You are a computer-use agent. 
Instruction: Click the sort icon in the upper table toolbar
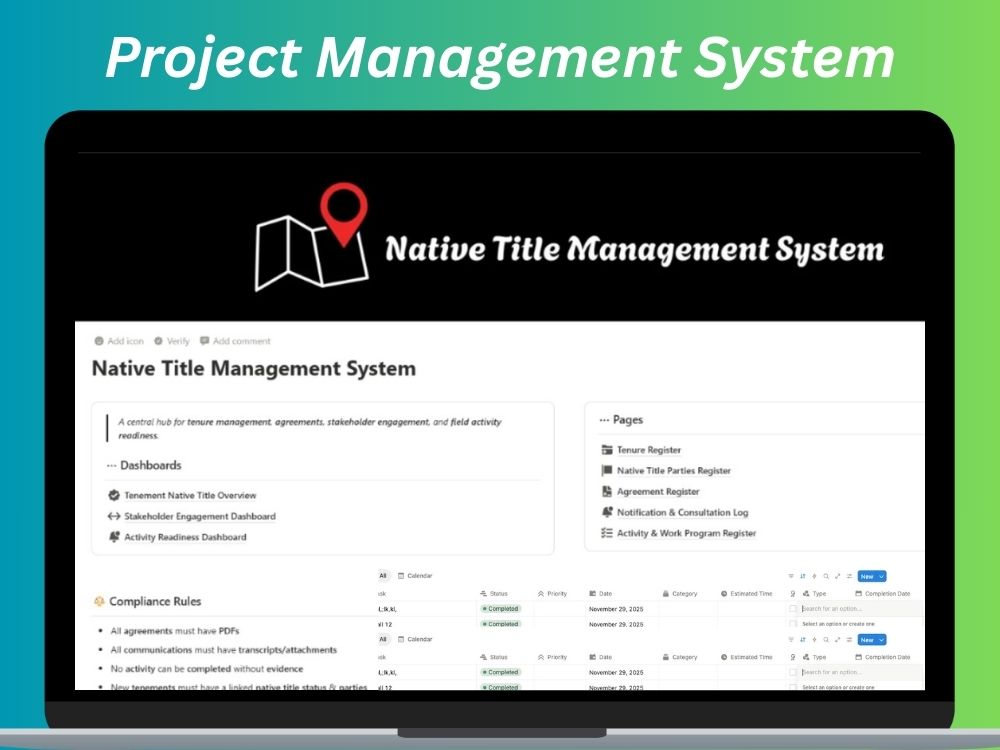[x=802, y=577]
